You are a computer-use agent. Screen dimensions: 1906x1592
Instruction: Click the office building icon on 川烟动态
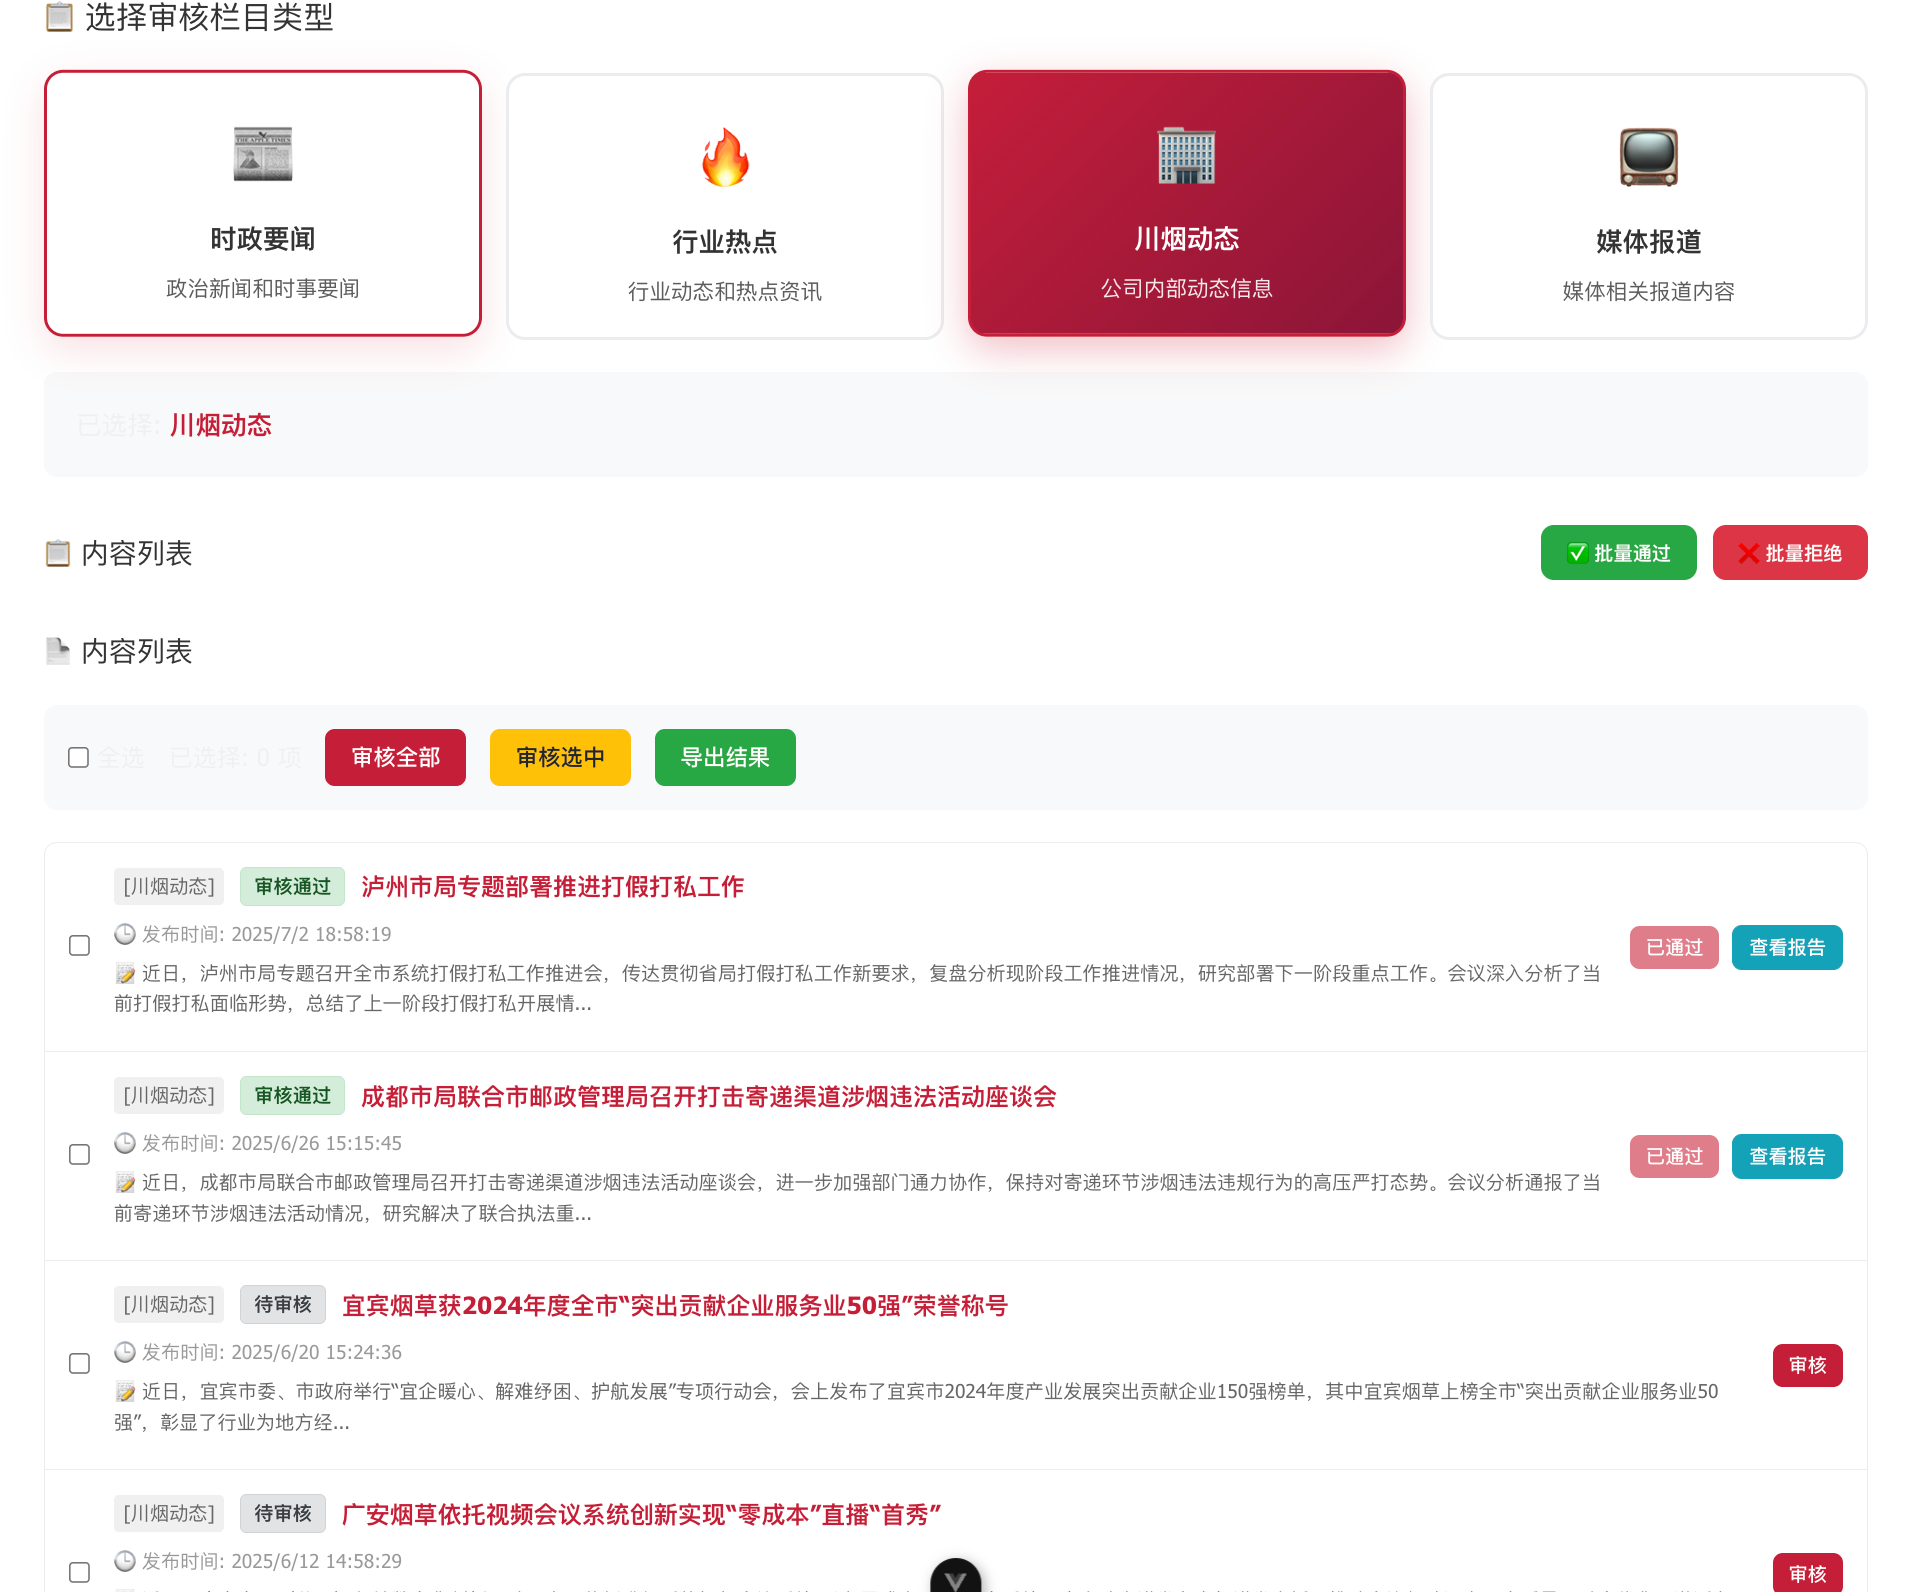(1187, 155)
